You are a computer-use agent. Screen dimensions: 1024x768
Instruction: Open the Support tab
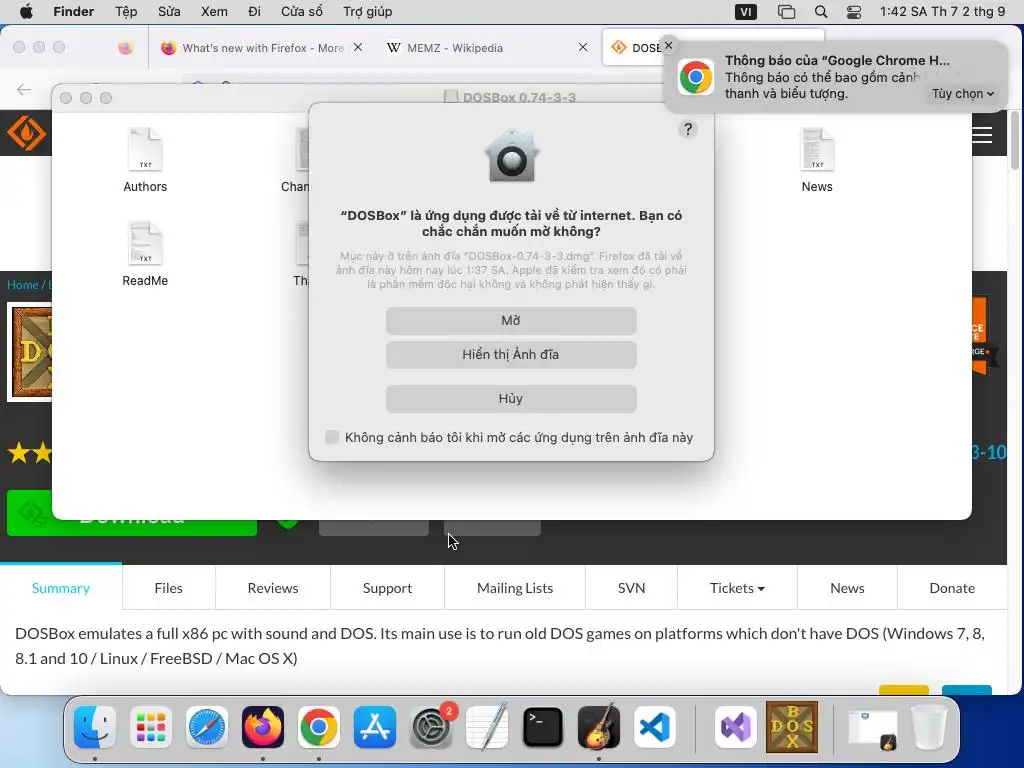(x=387, y=588)
